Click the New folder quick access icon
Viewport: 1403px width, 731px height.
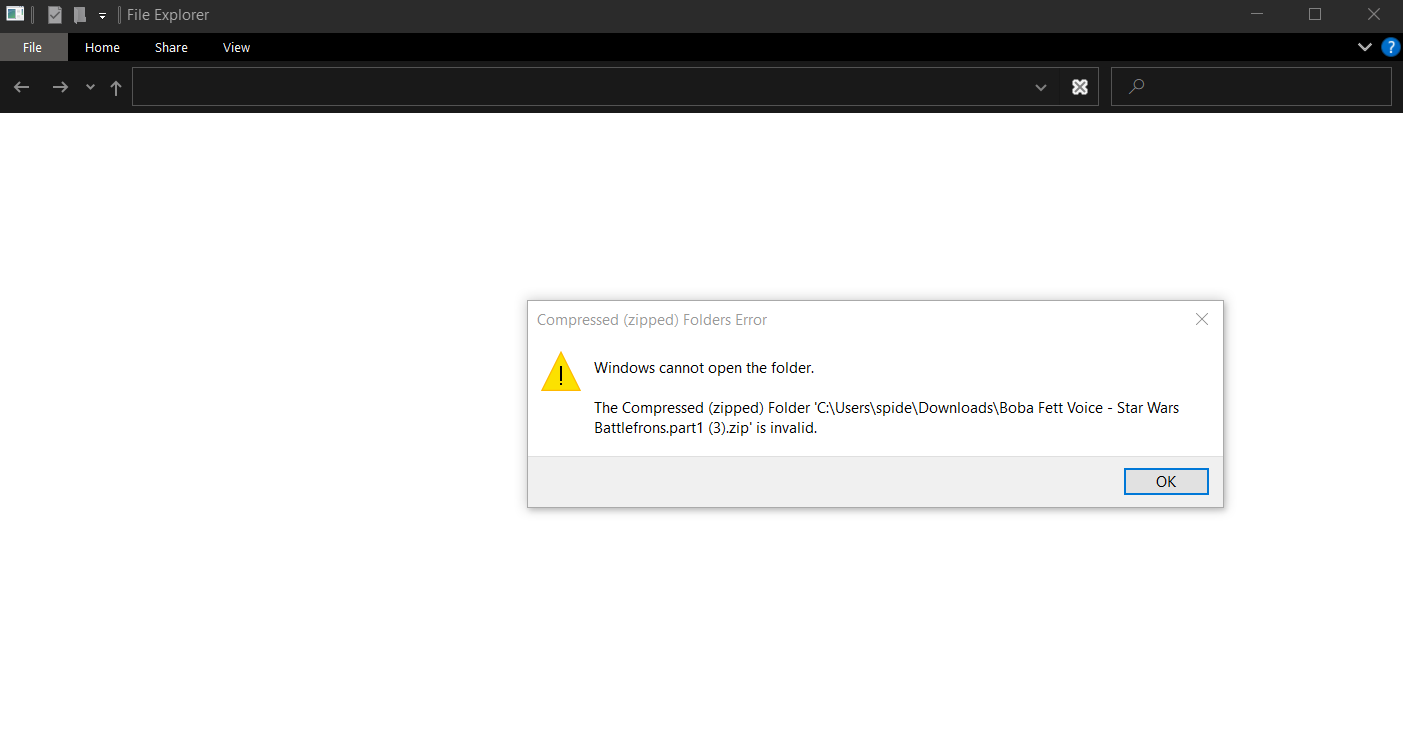(80, 15)
